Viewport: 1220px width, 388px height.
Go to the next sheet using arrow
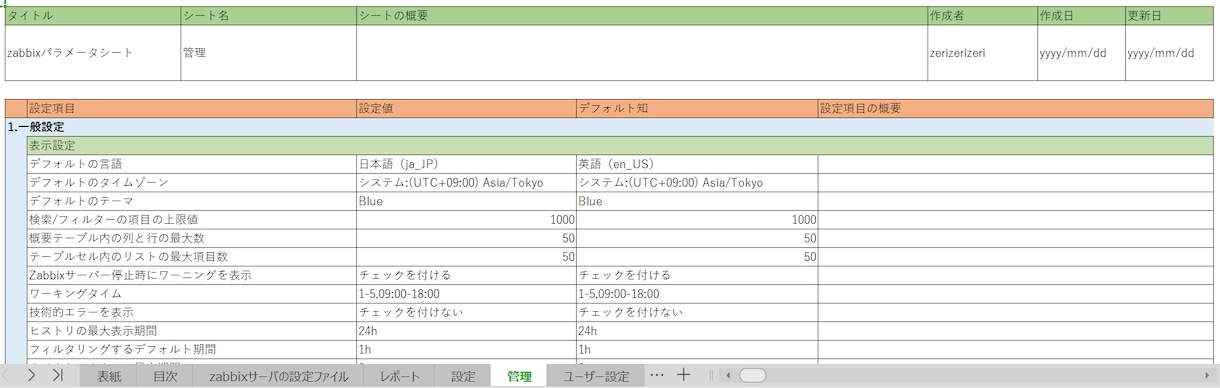coord(32,375)
